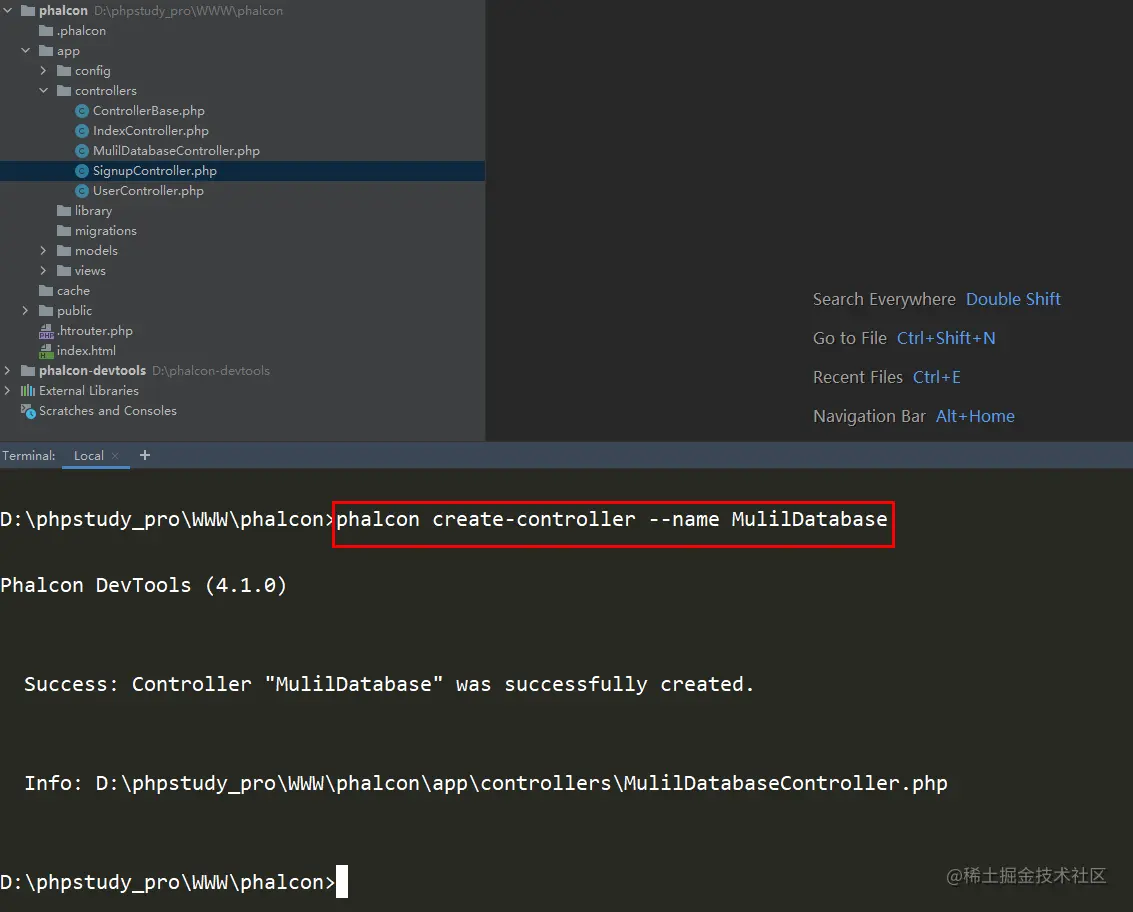
Task: Click the Ctrl+E shortcut hint
Action: pos(936,377)
